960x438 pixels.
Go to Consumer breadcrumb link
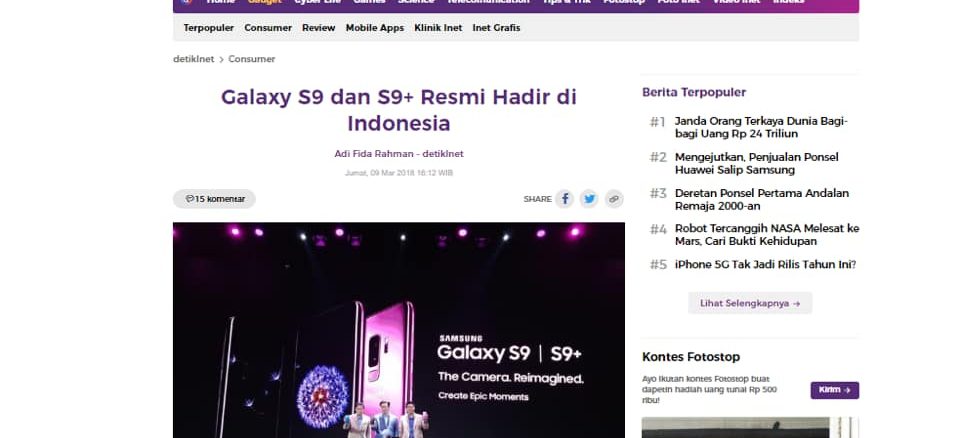(x=252, y=59)
